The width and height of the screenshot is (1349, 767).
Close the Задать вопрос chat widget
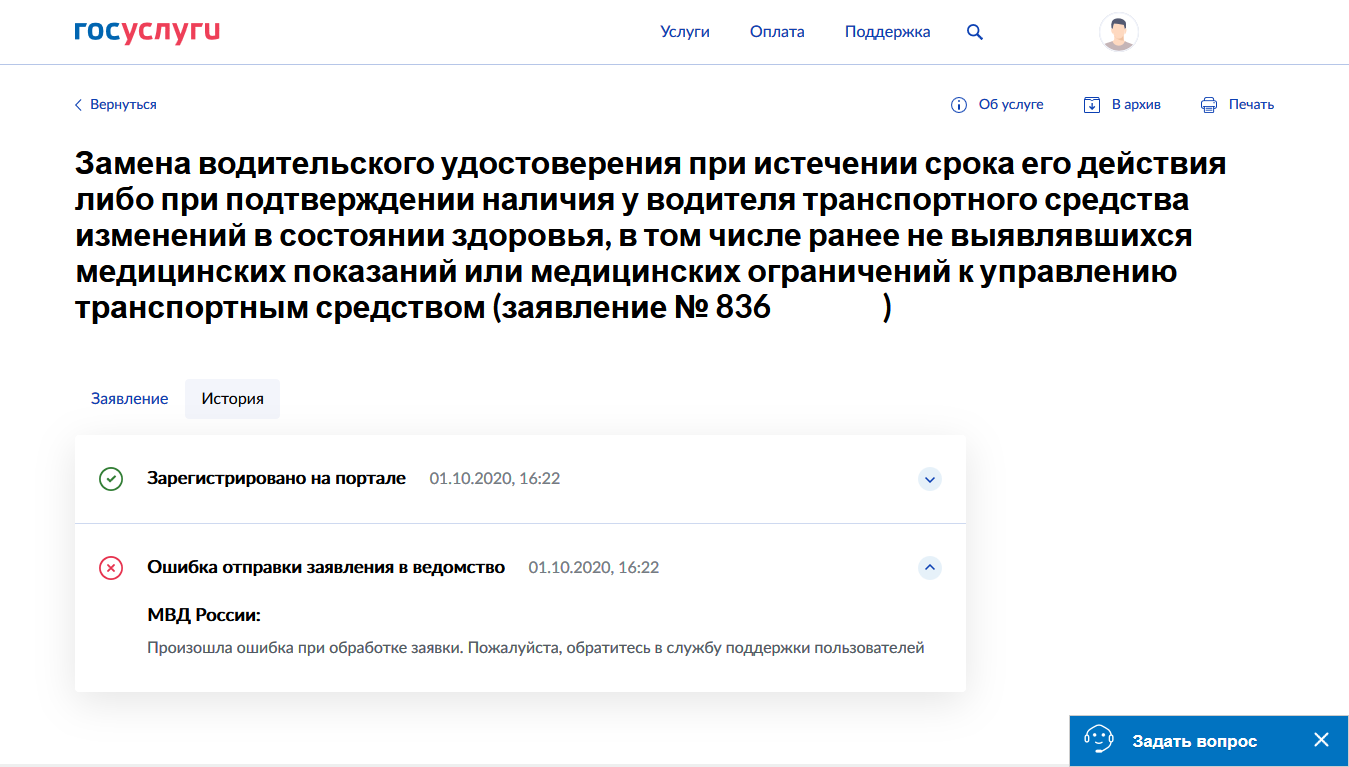pyautogui.click(x=1321, y=741)
